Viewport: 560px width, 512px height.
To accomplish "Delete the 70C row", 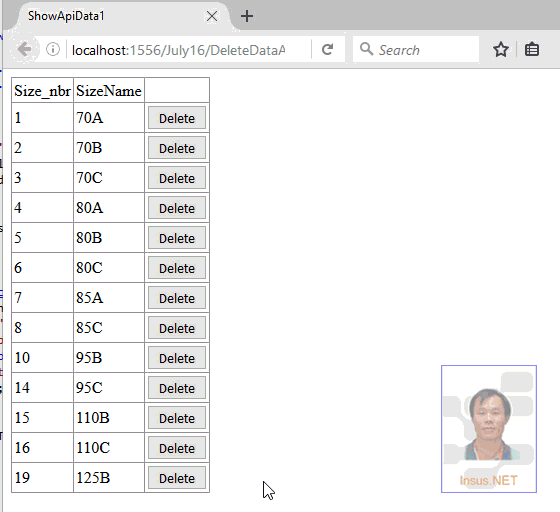I will (177, 178).
